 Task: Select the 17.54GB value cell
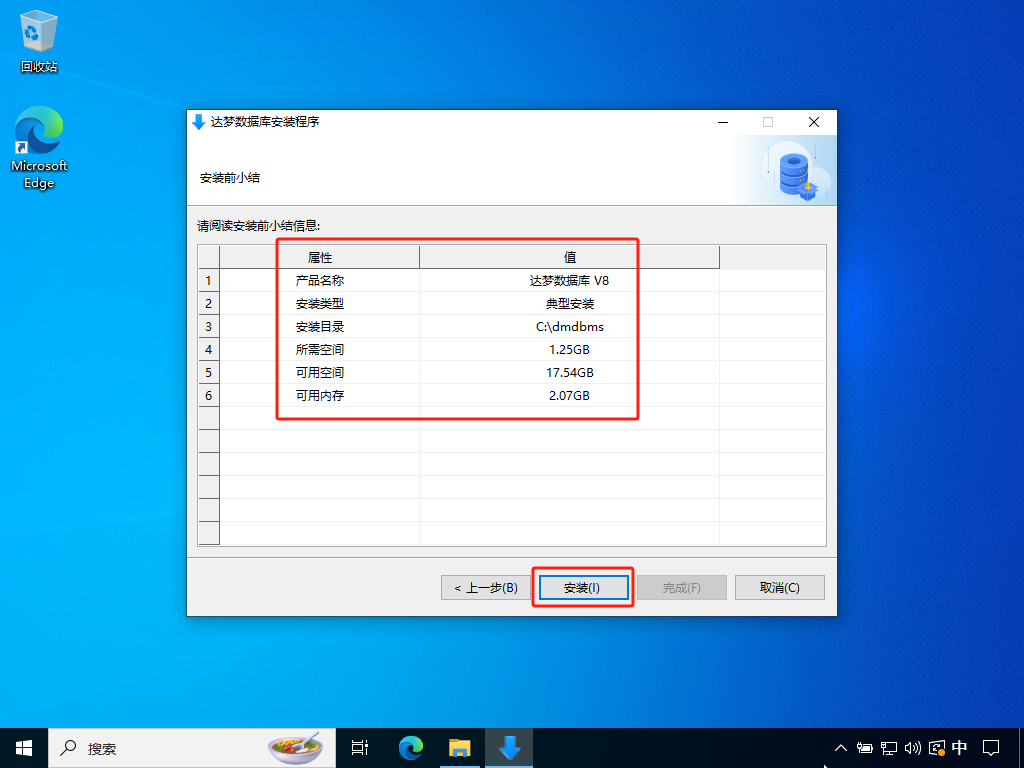coord(569,372)
